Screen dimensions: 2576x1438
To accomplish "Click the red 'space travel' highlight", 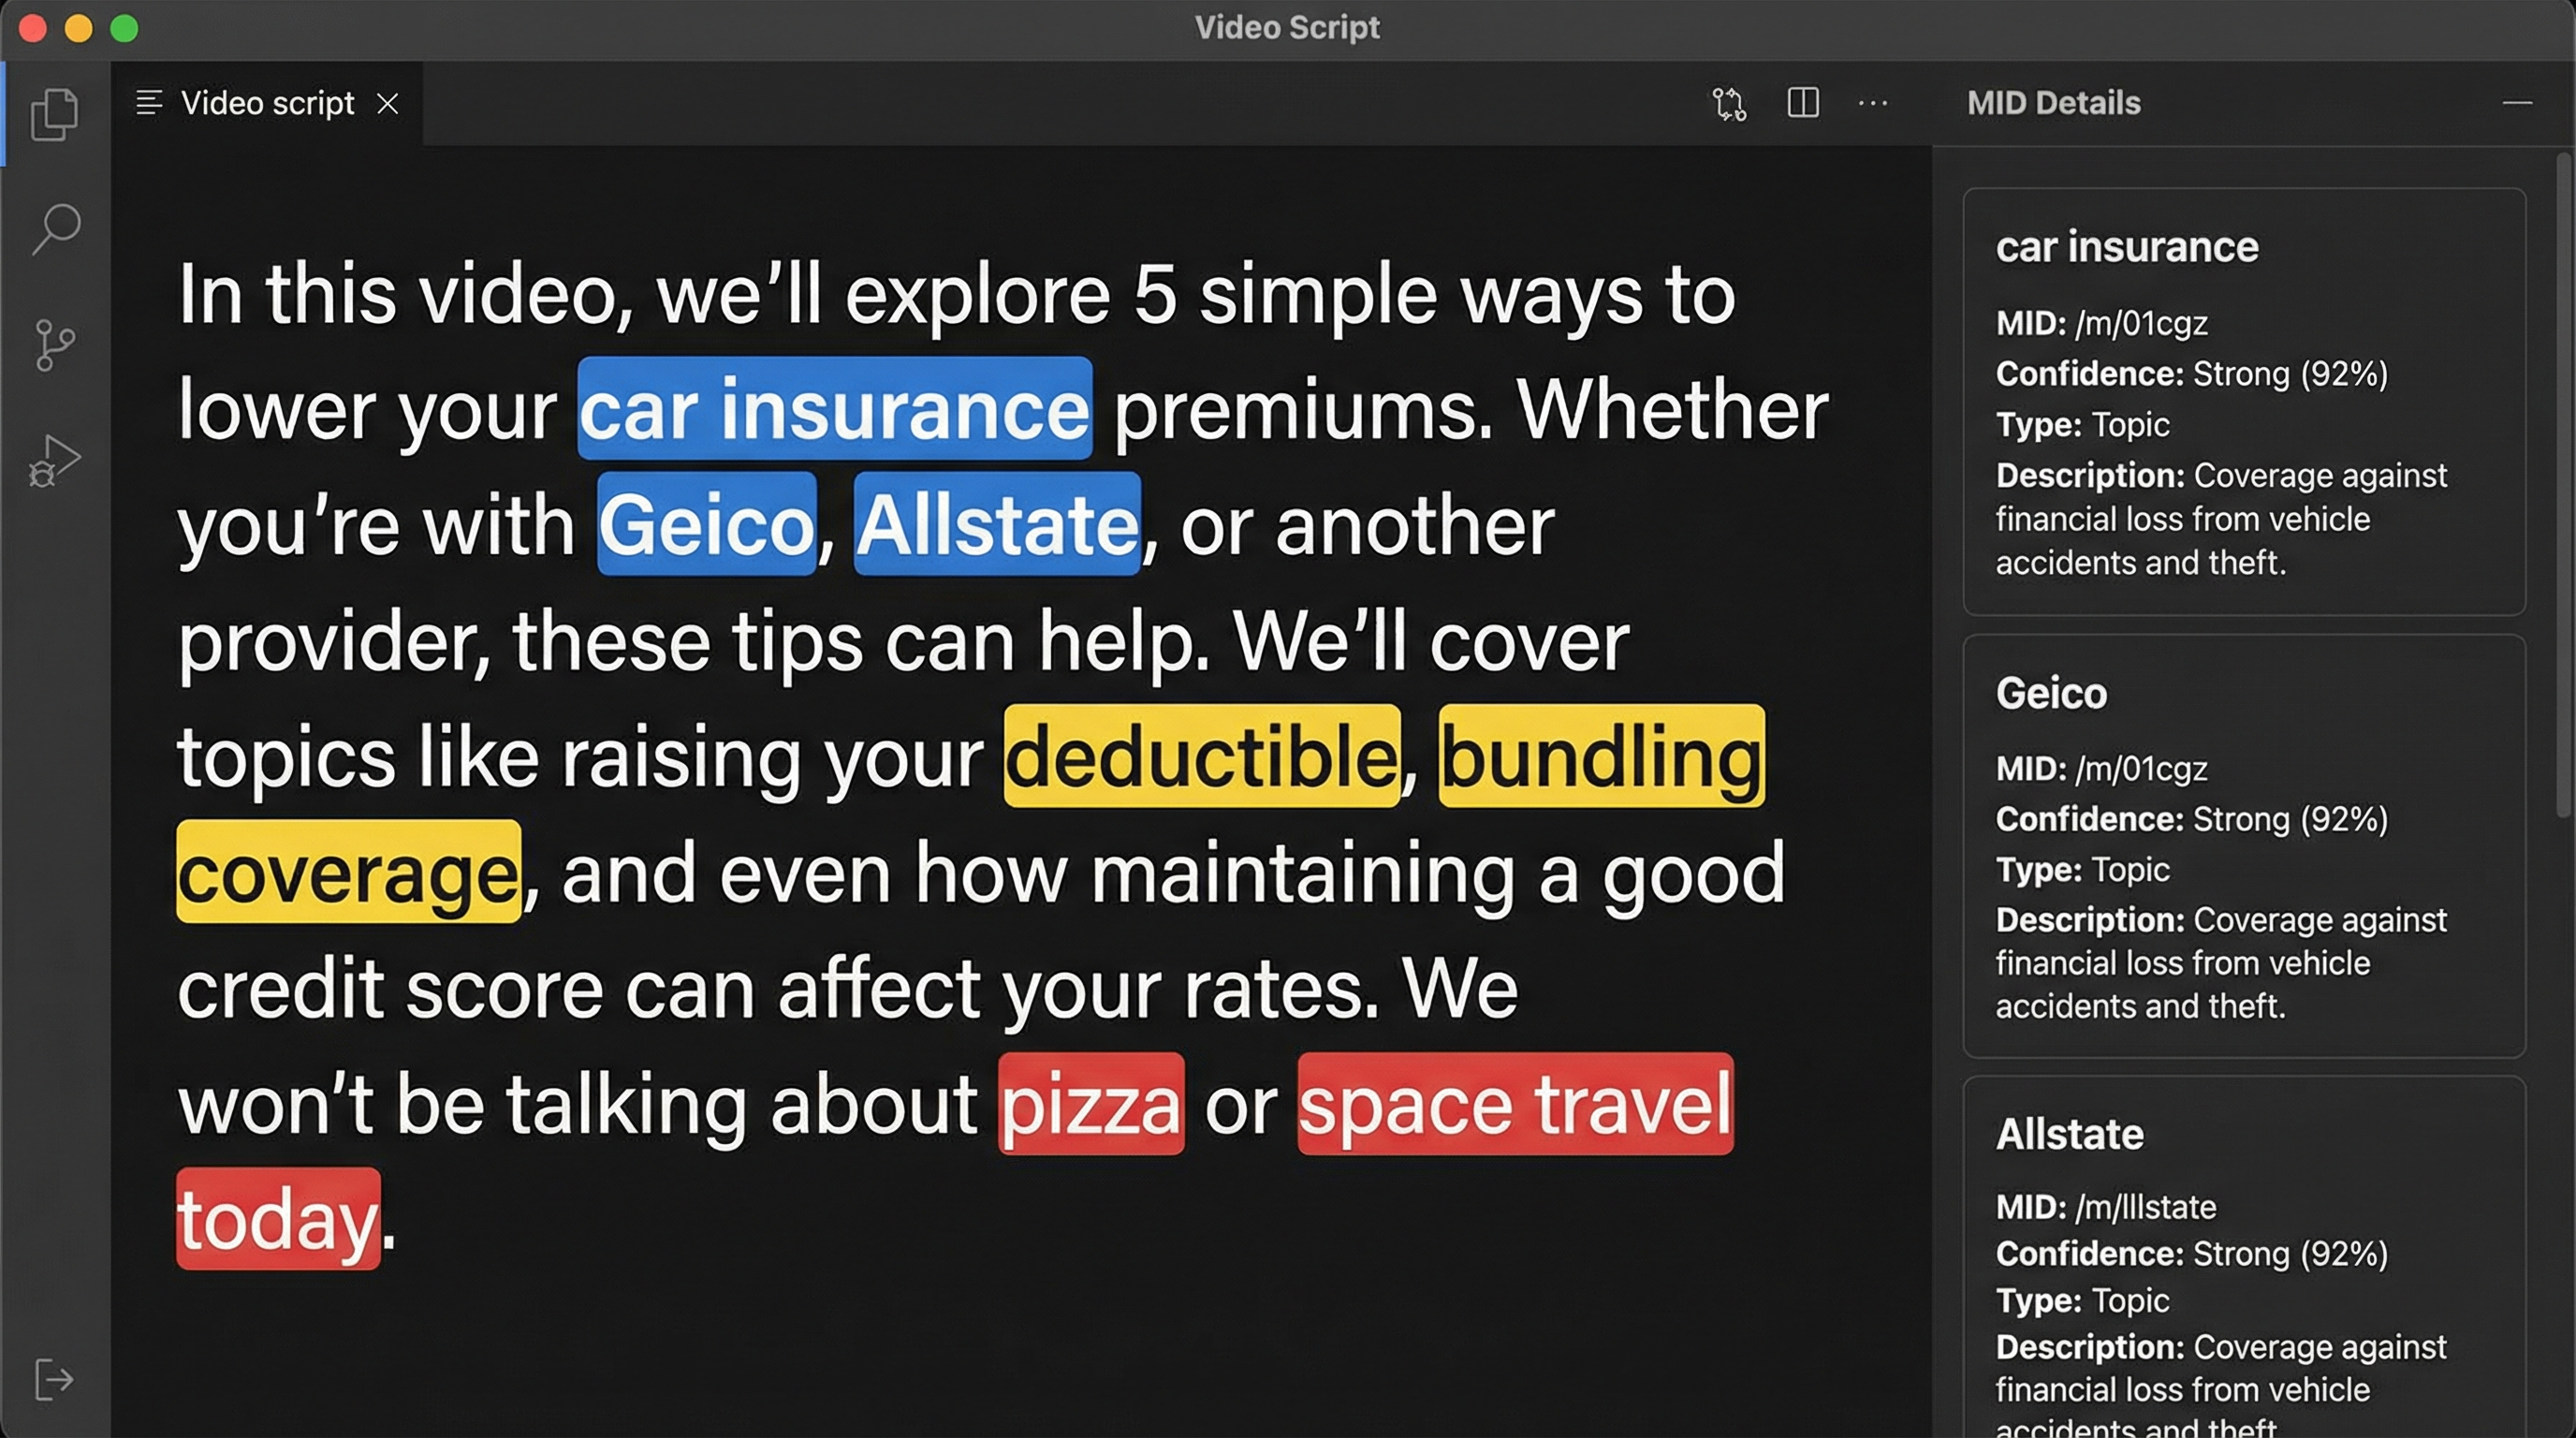I will pyautogui.click(x=1514, y=1104).
